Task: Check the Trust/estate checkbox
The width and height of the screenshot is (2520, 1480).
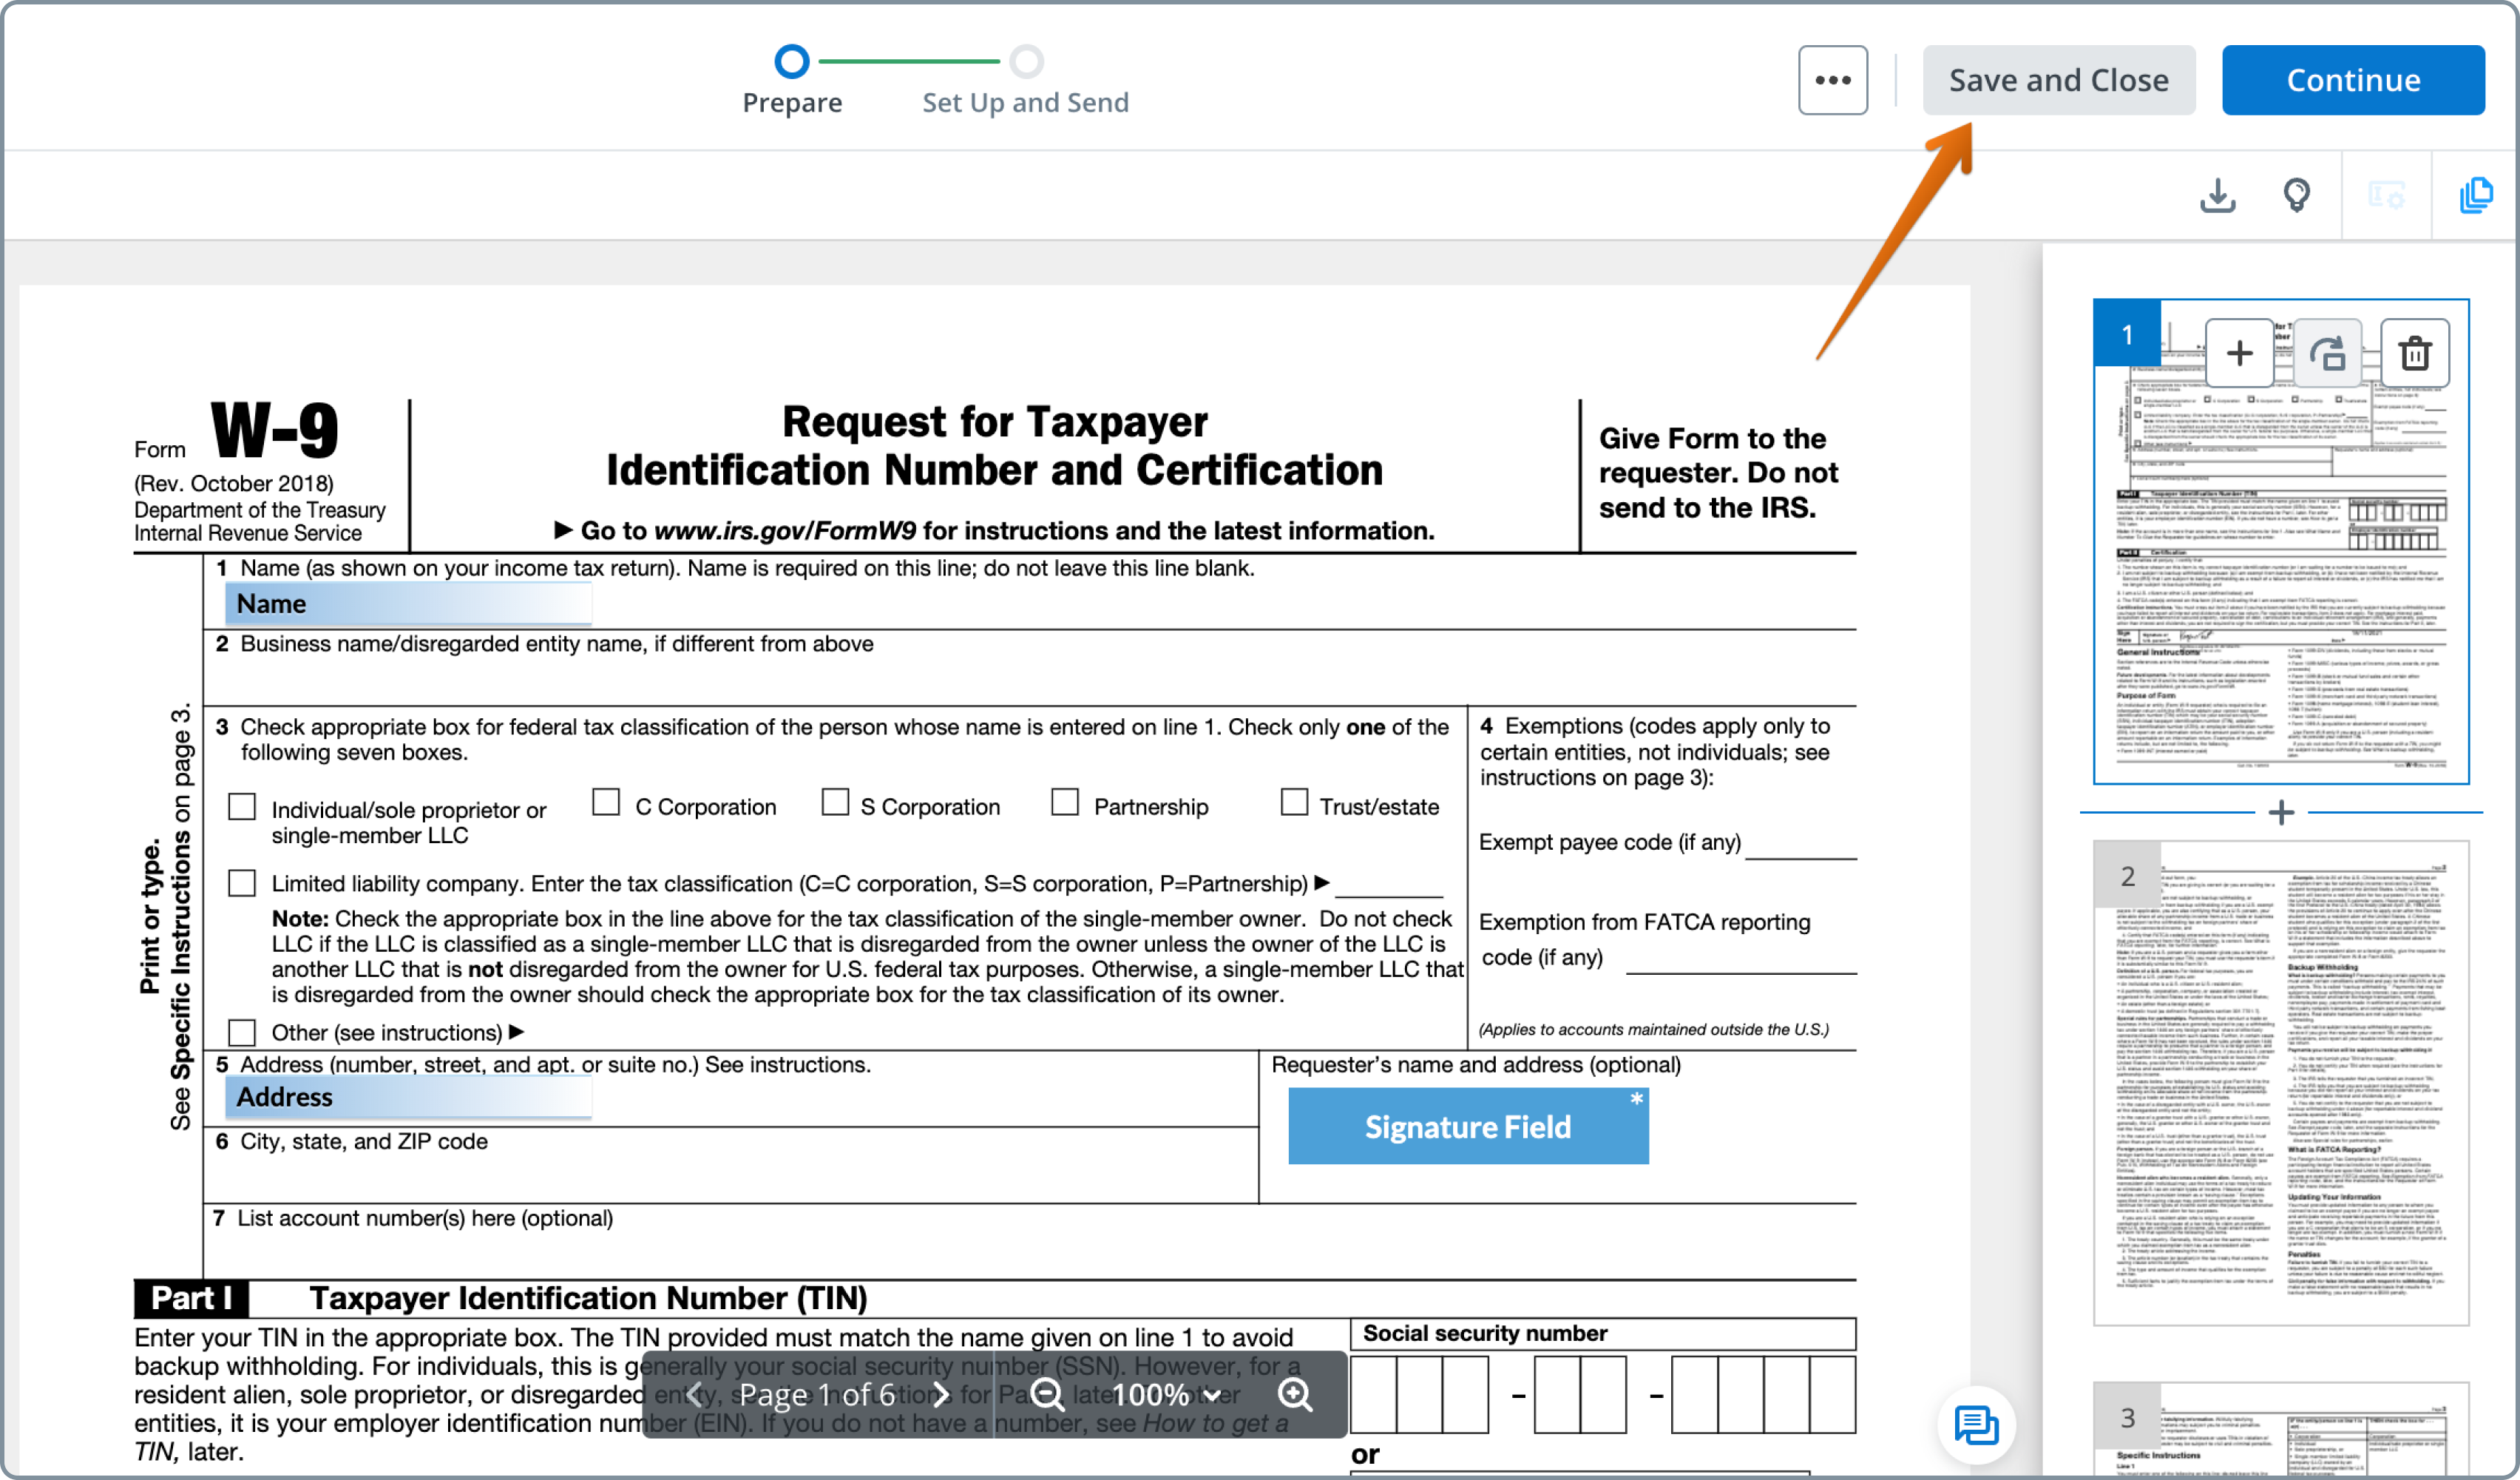Action: tap(1294, 802)
